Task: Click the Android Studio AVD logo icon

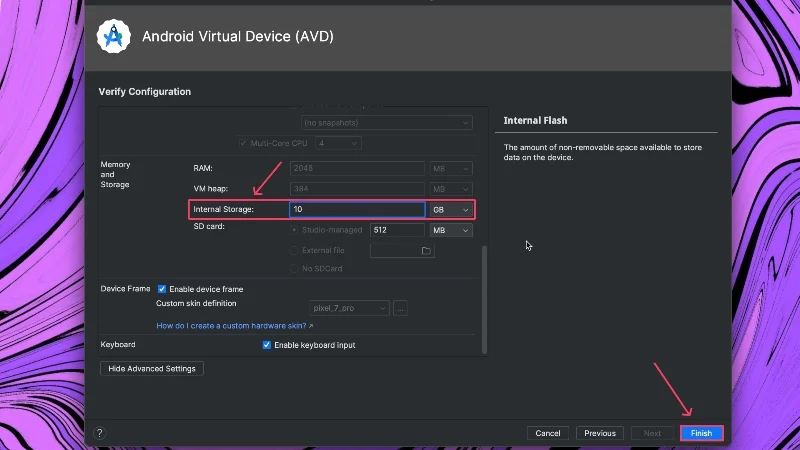Action: (x=113, y=37)
